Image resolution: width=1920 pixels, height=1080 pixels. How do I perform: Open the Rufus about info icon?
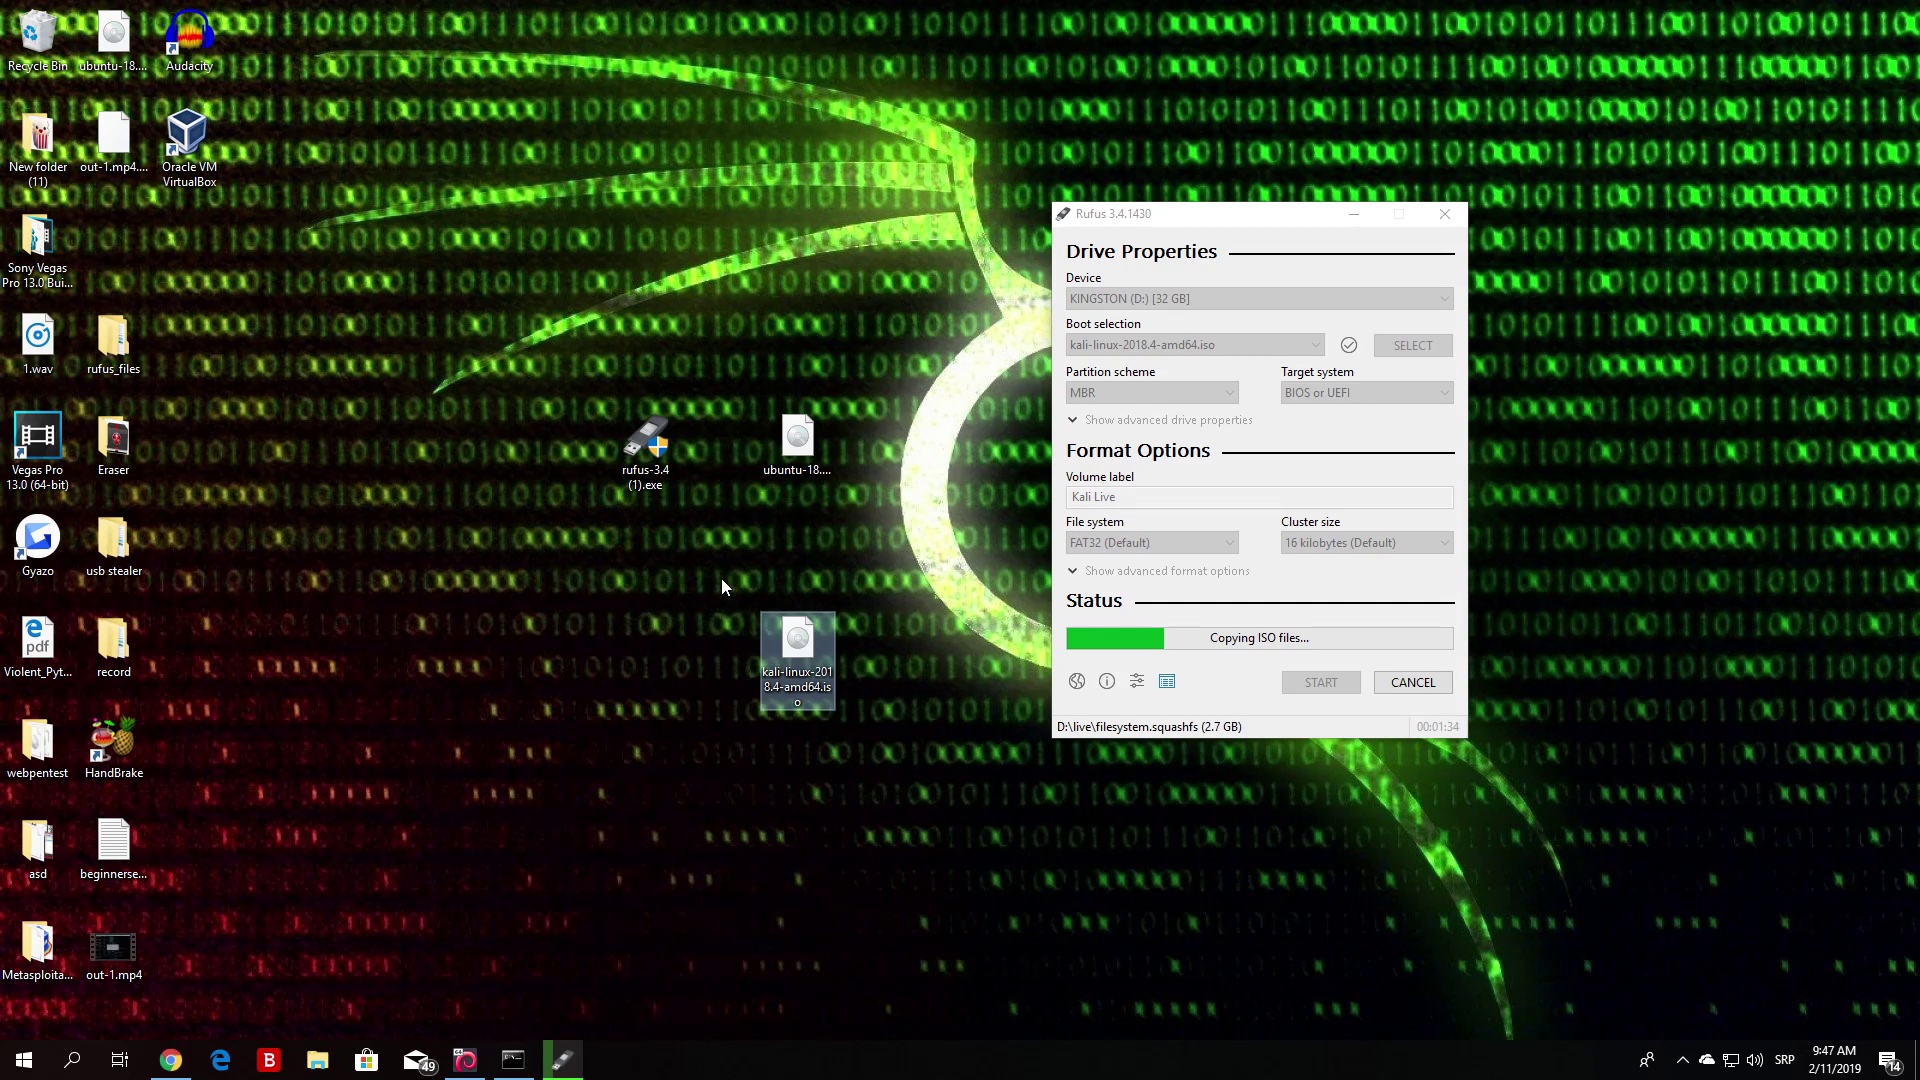tap(1107, 681)
